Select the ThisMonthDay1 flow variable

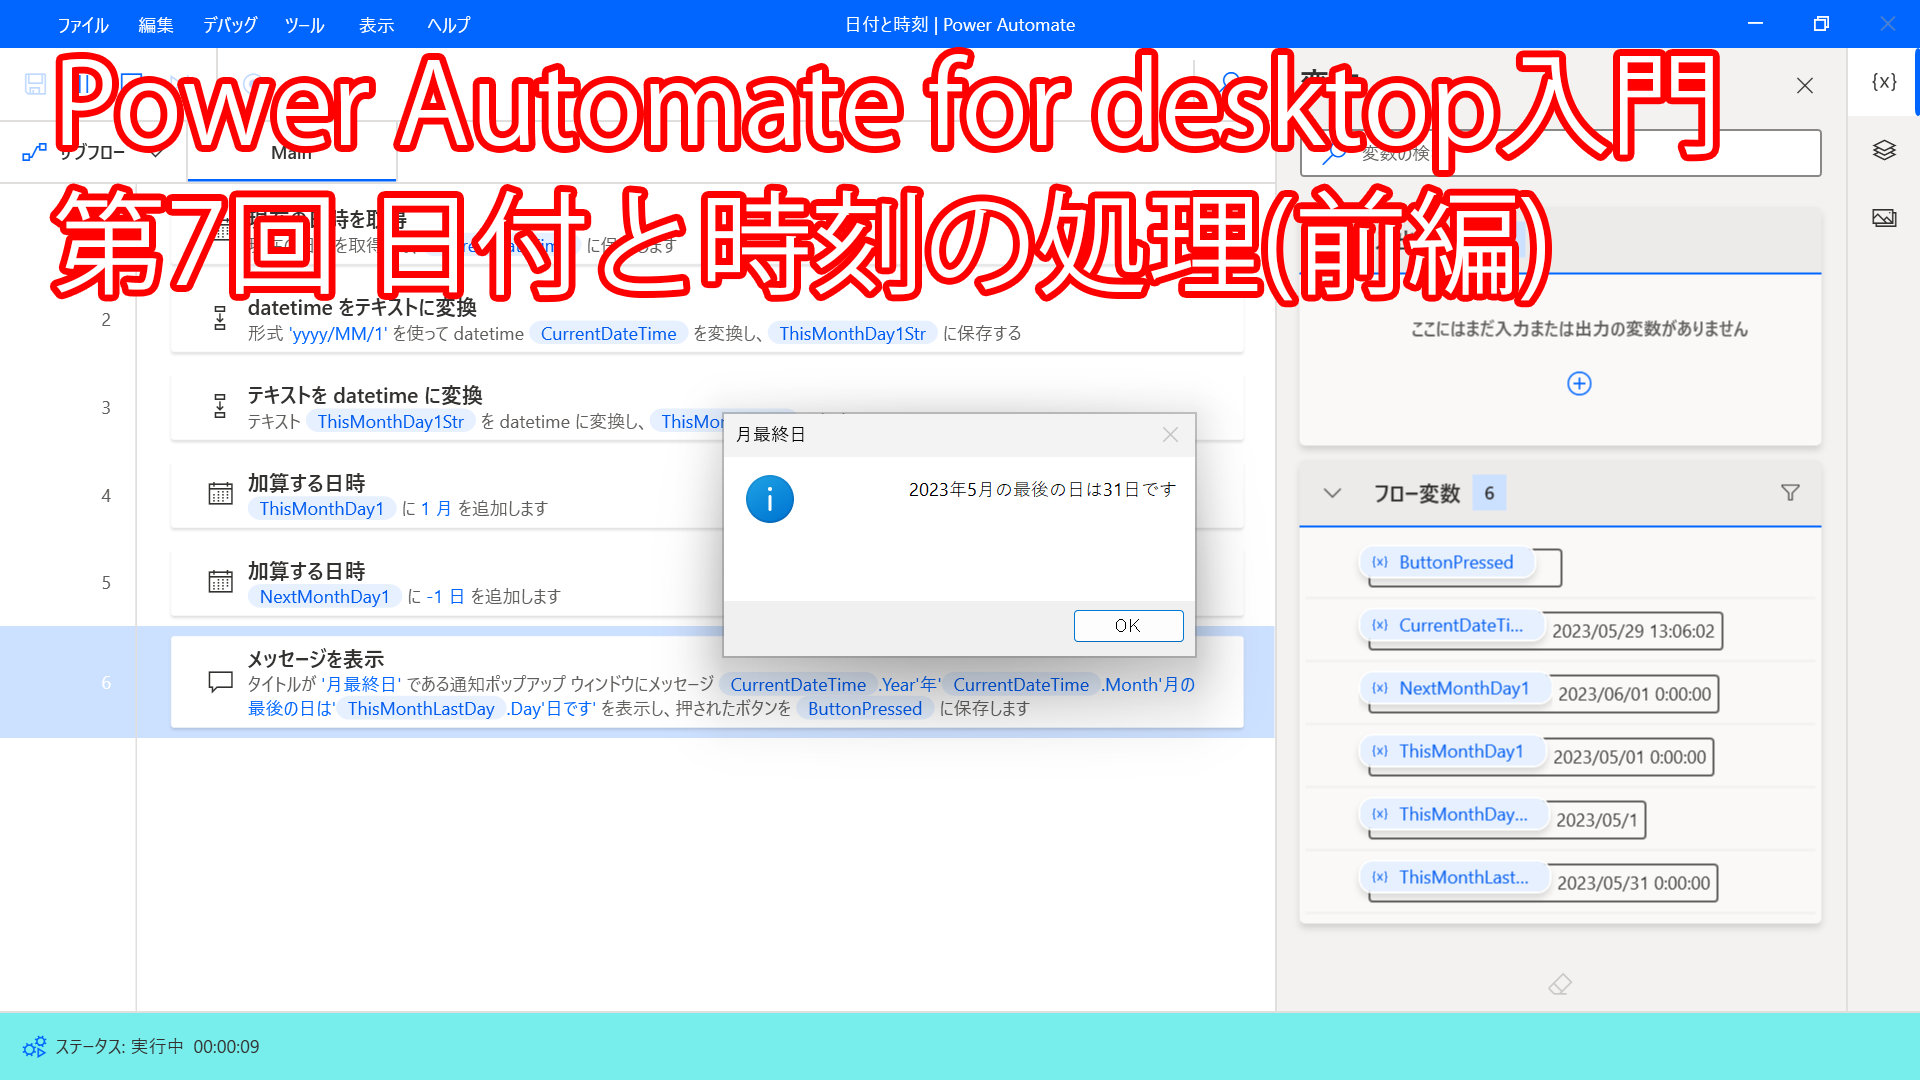click(x=1452, y=752)
